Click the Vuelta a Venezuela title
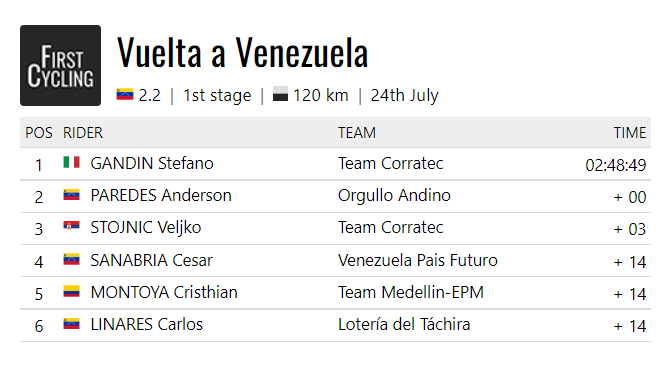This screenshot has width=667, height=373. [242, 53]
